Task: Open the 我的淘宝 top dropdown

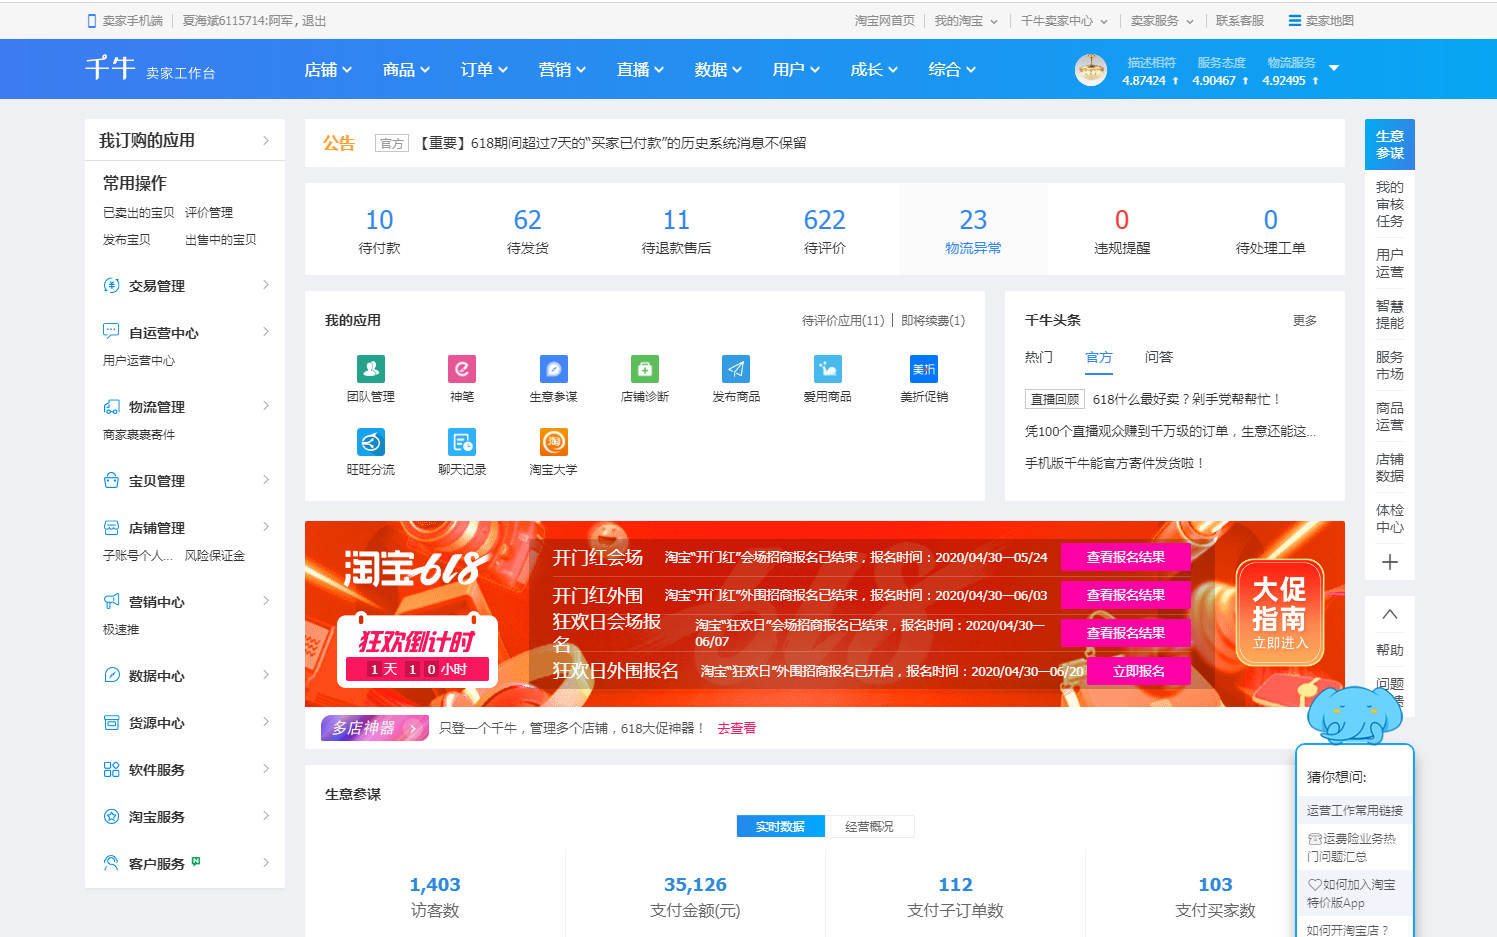Action: tap(966, 20)
